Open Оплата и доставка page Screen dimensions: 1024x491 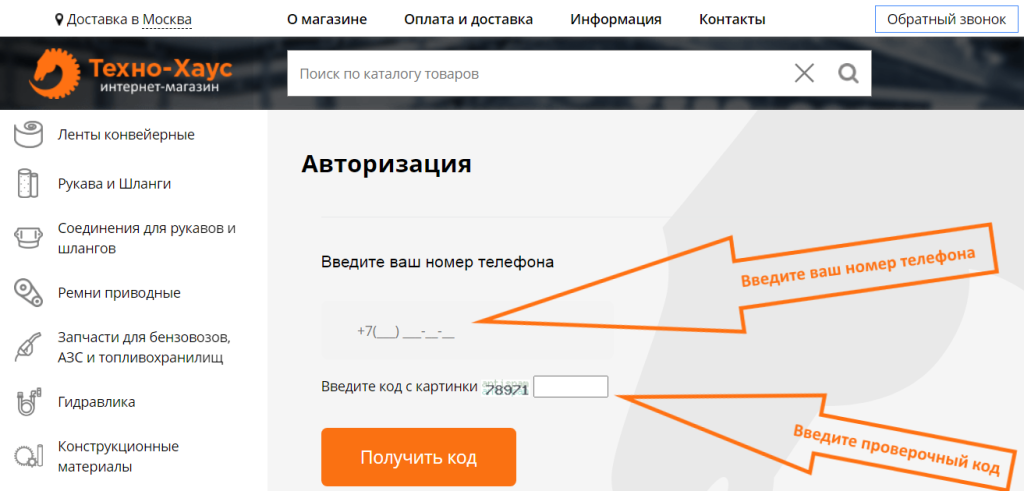[x=468, y=19]
